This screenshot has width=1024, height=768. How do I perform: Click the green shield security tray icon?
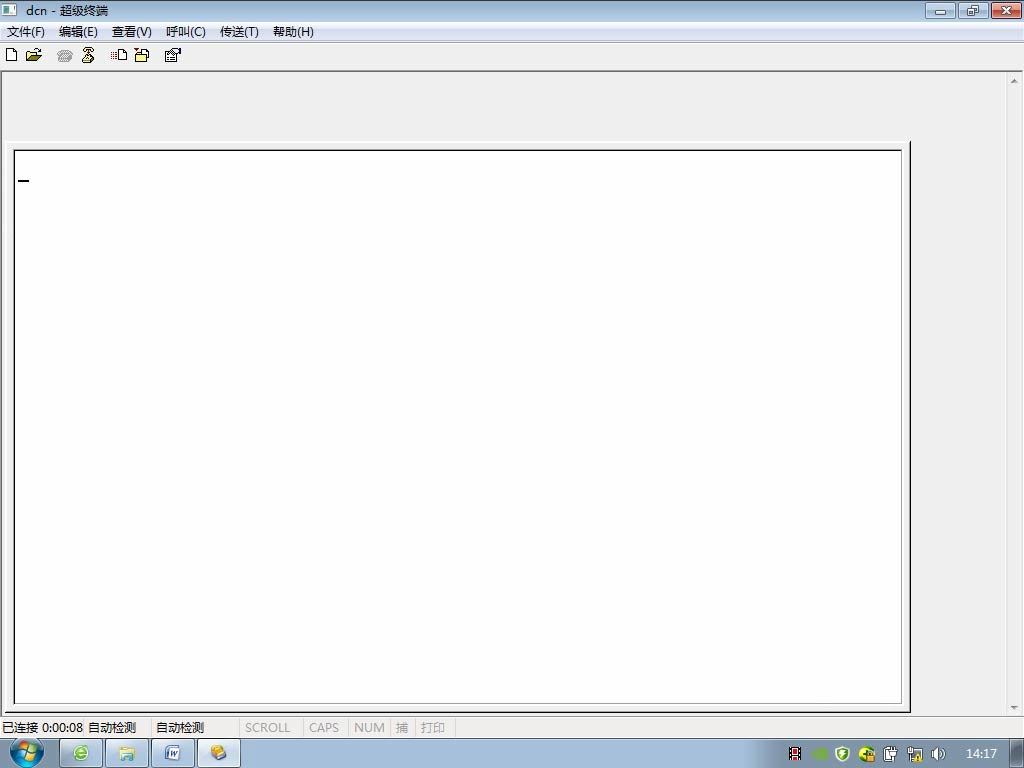coord(842,754)
